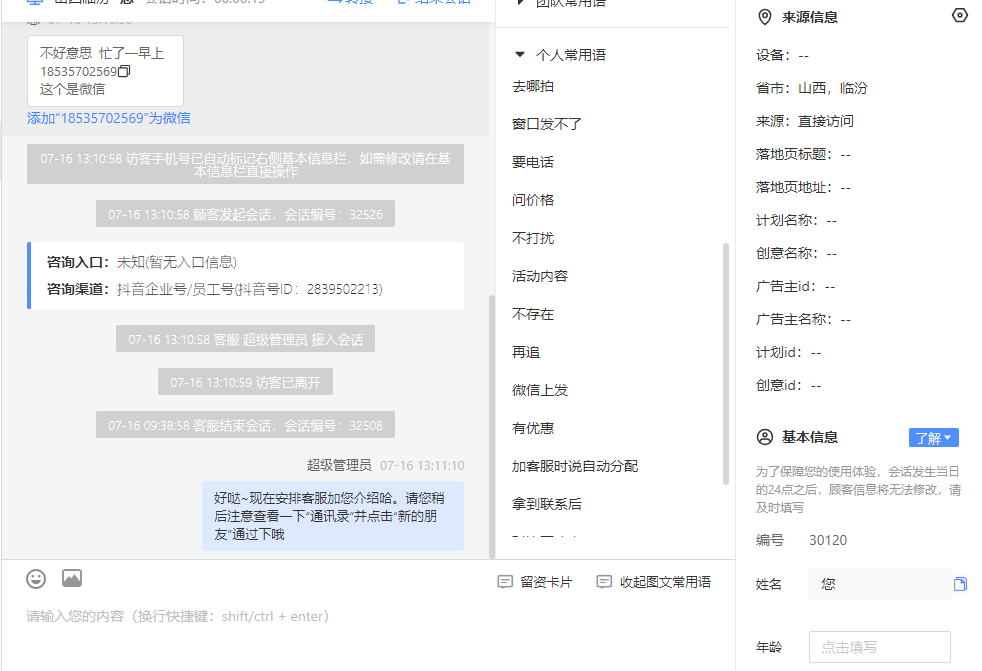Click the 广告主名称 entry
The width and height of the screenshot is (982, 671).
click(x=804, y=320)
